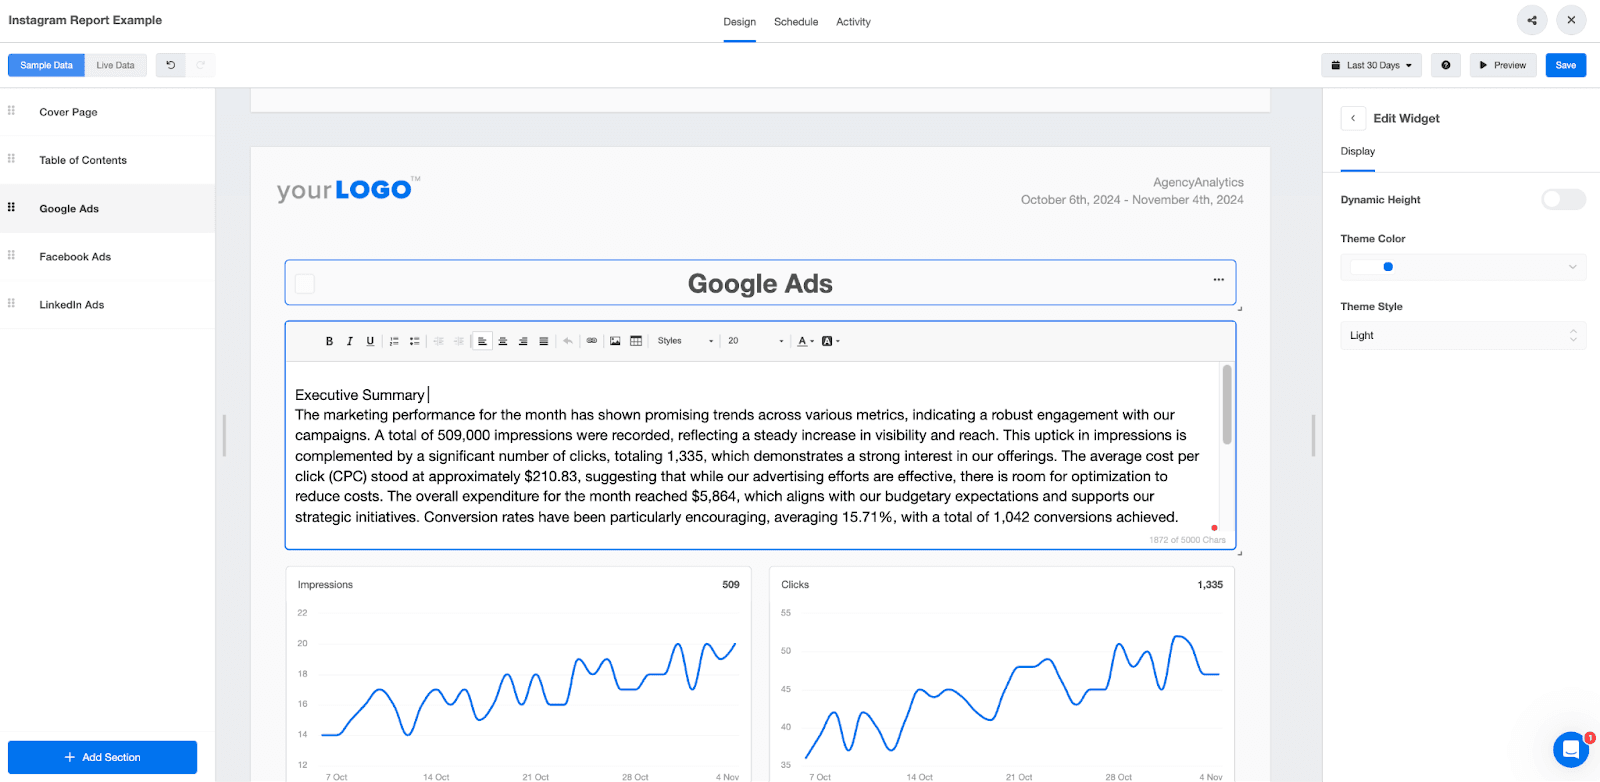
Task: Center align the paragraph text
Action: click(x=503, y=340)
